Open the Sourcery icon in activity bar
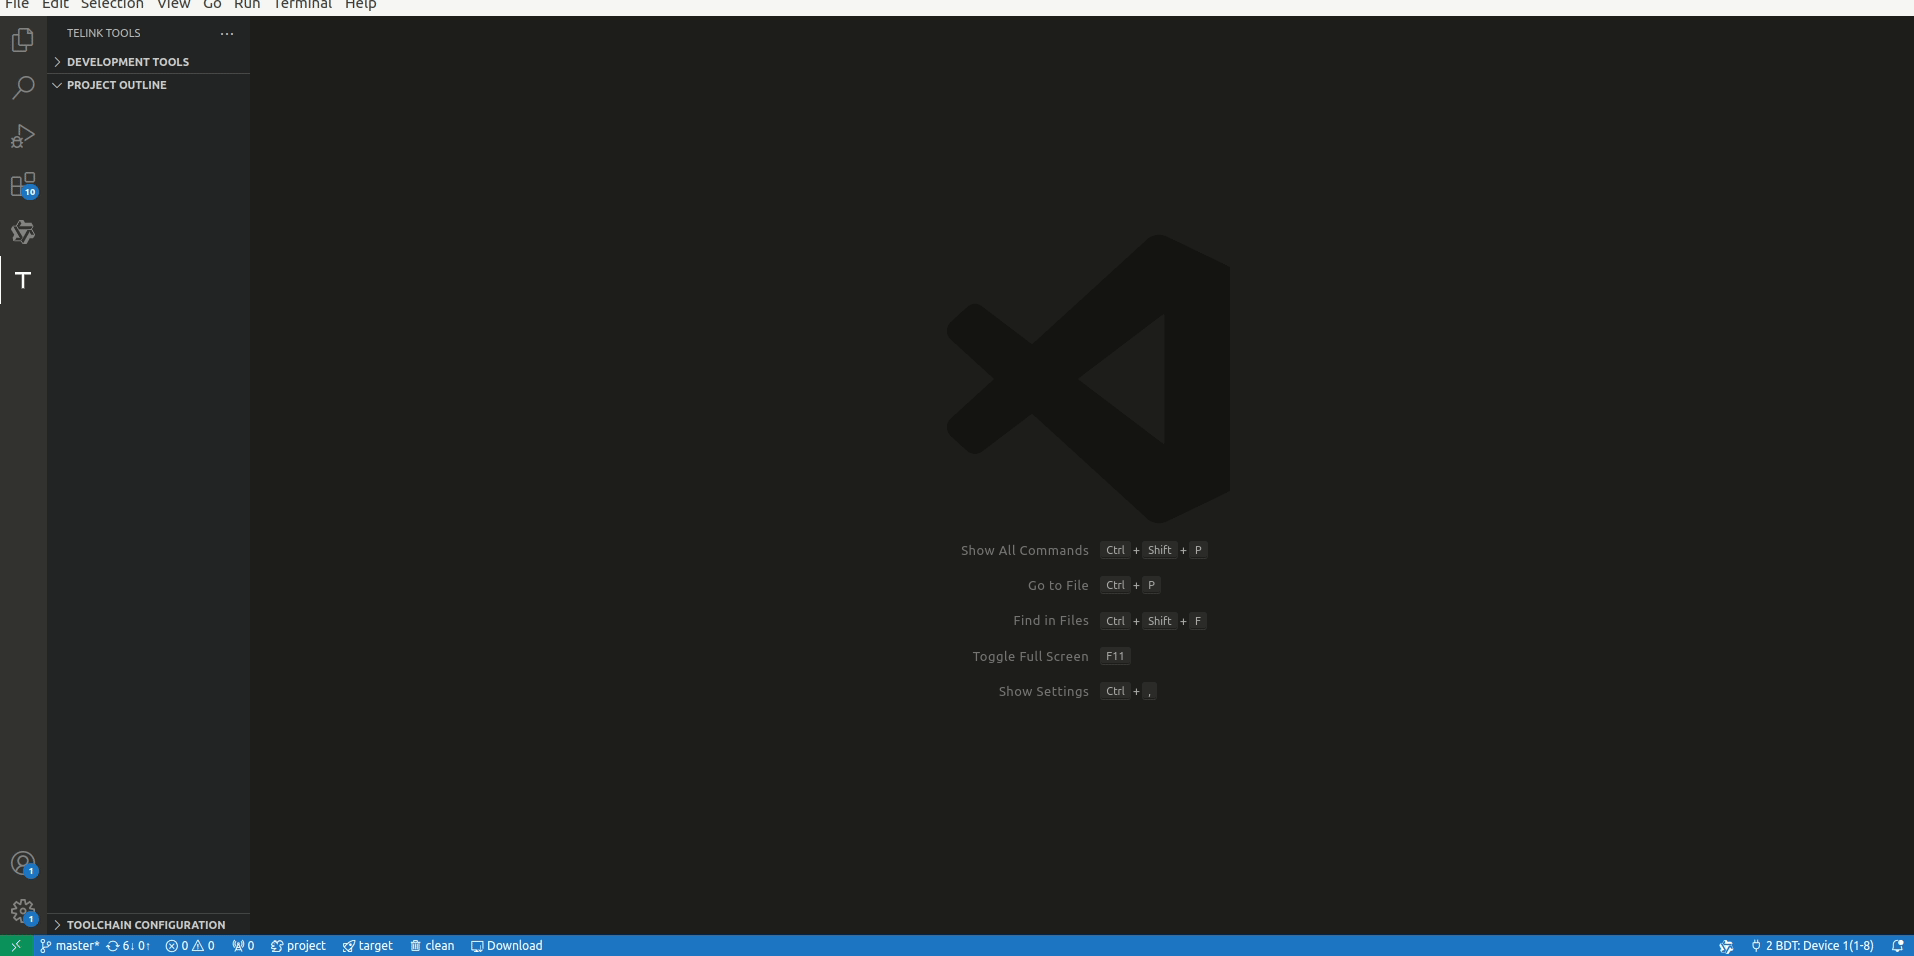 coord(23,232)
